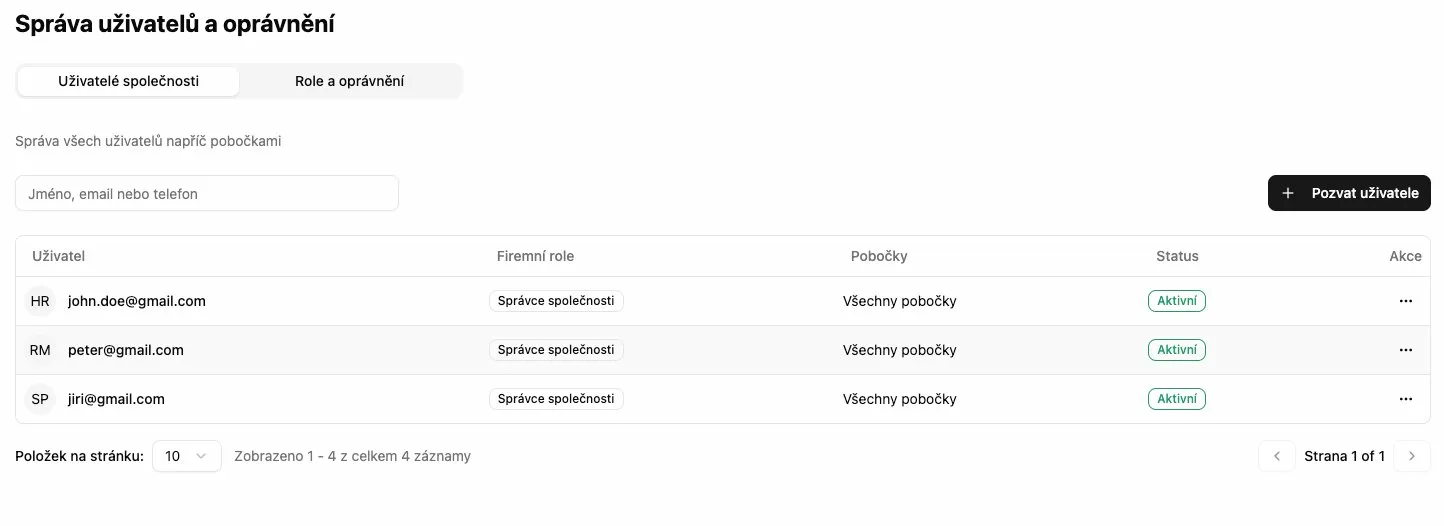Click the HR avatar icon
Screen dimensions: 1444x526
(x=40, y=301)
